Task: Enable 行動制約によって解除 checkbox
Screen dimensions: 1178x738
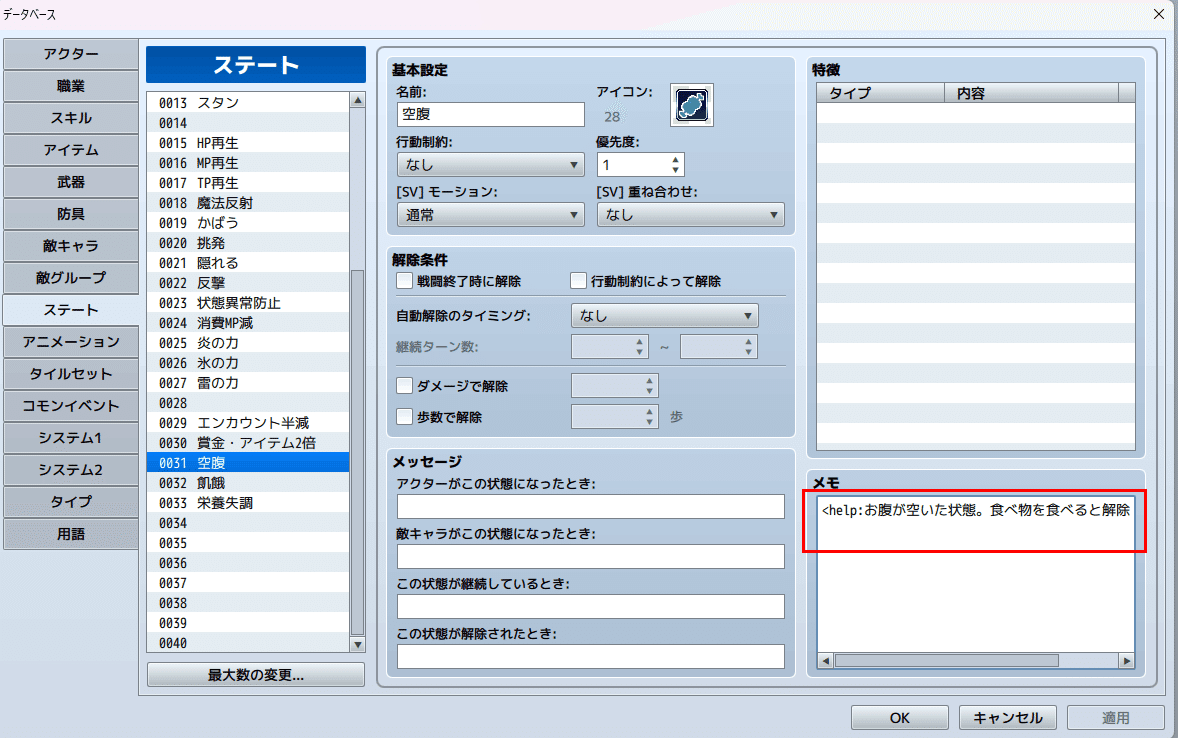Action: point(578,281)
